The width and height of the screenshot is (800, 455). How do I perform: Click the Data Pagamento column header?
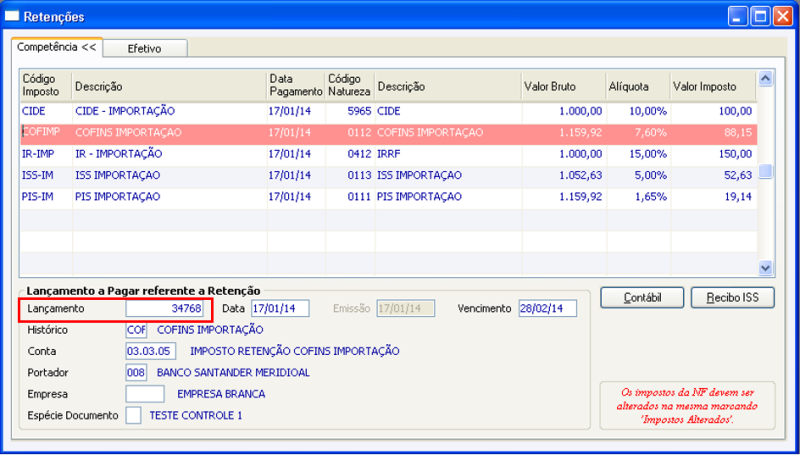pyautogui.click(x=296, y=86)
